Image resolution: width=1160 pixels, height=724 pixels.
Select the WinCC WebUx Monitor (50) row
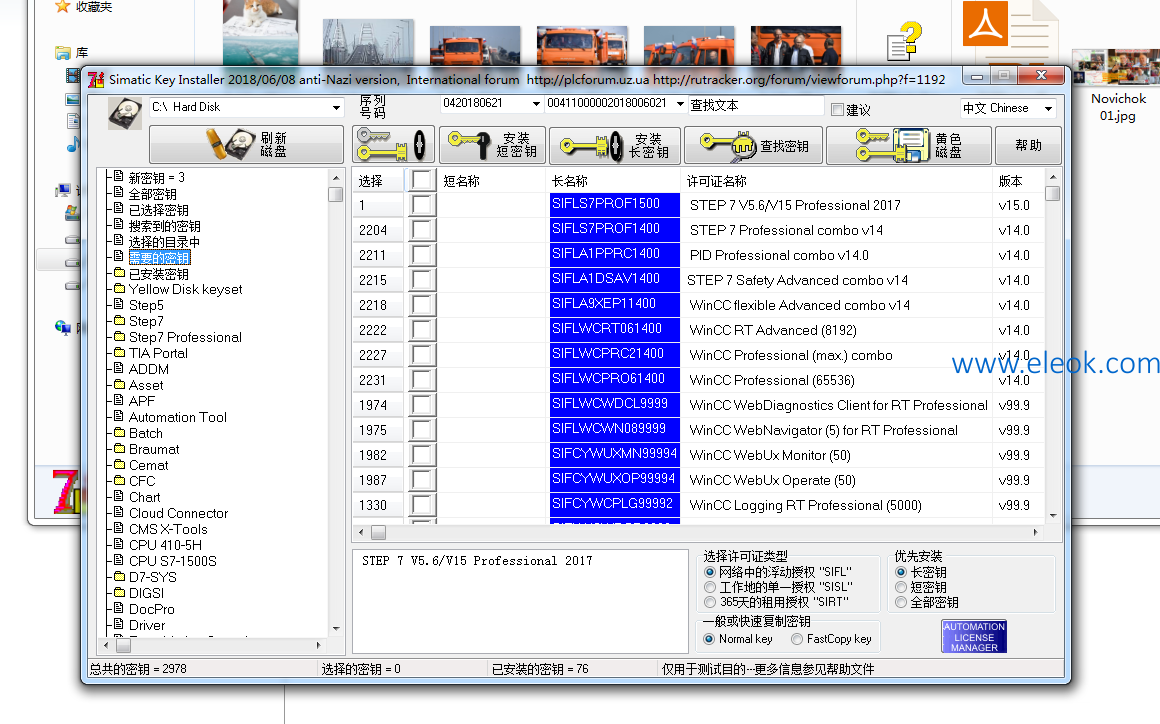tap(698, 455)
